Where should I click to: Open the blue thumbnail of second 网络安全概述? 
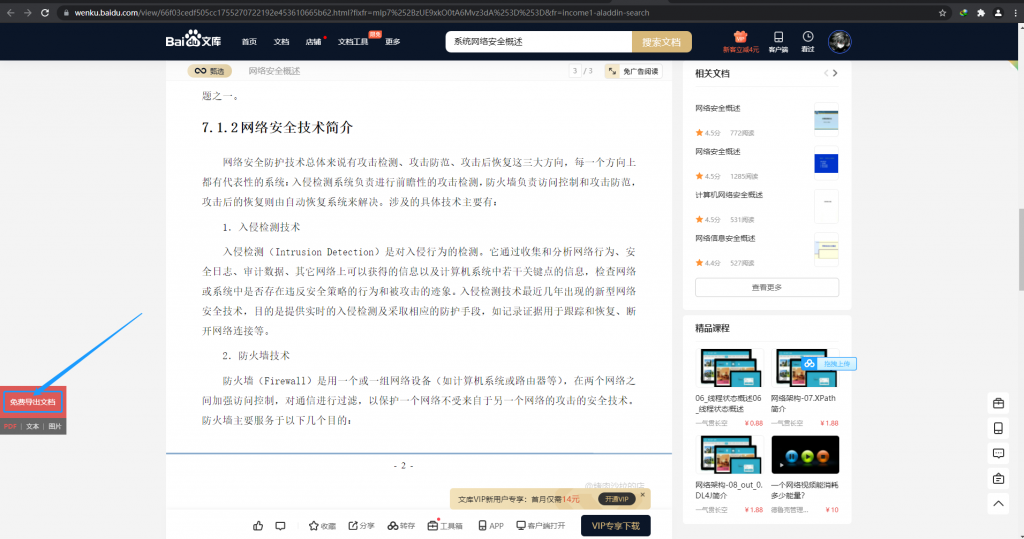(x=826, y=163)
